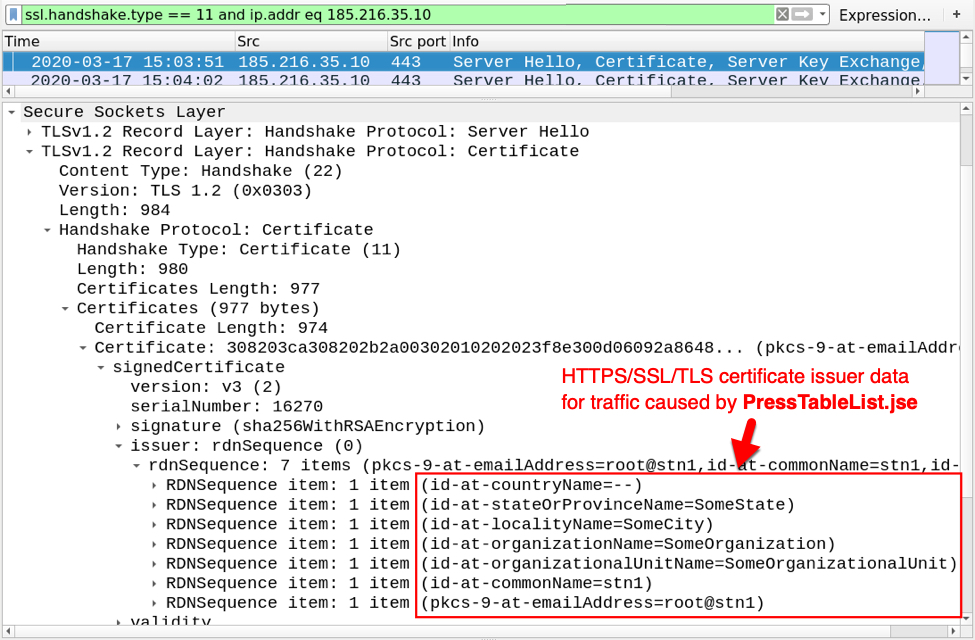Expand the signature (sha256WithRSAEncryption) node
975x640 pixels.
tap(119, 426)
